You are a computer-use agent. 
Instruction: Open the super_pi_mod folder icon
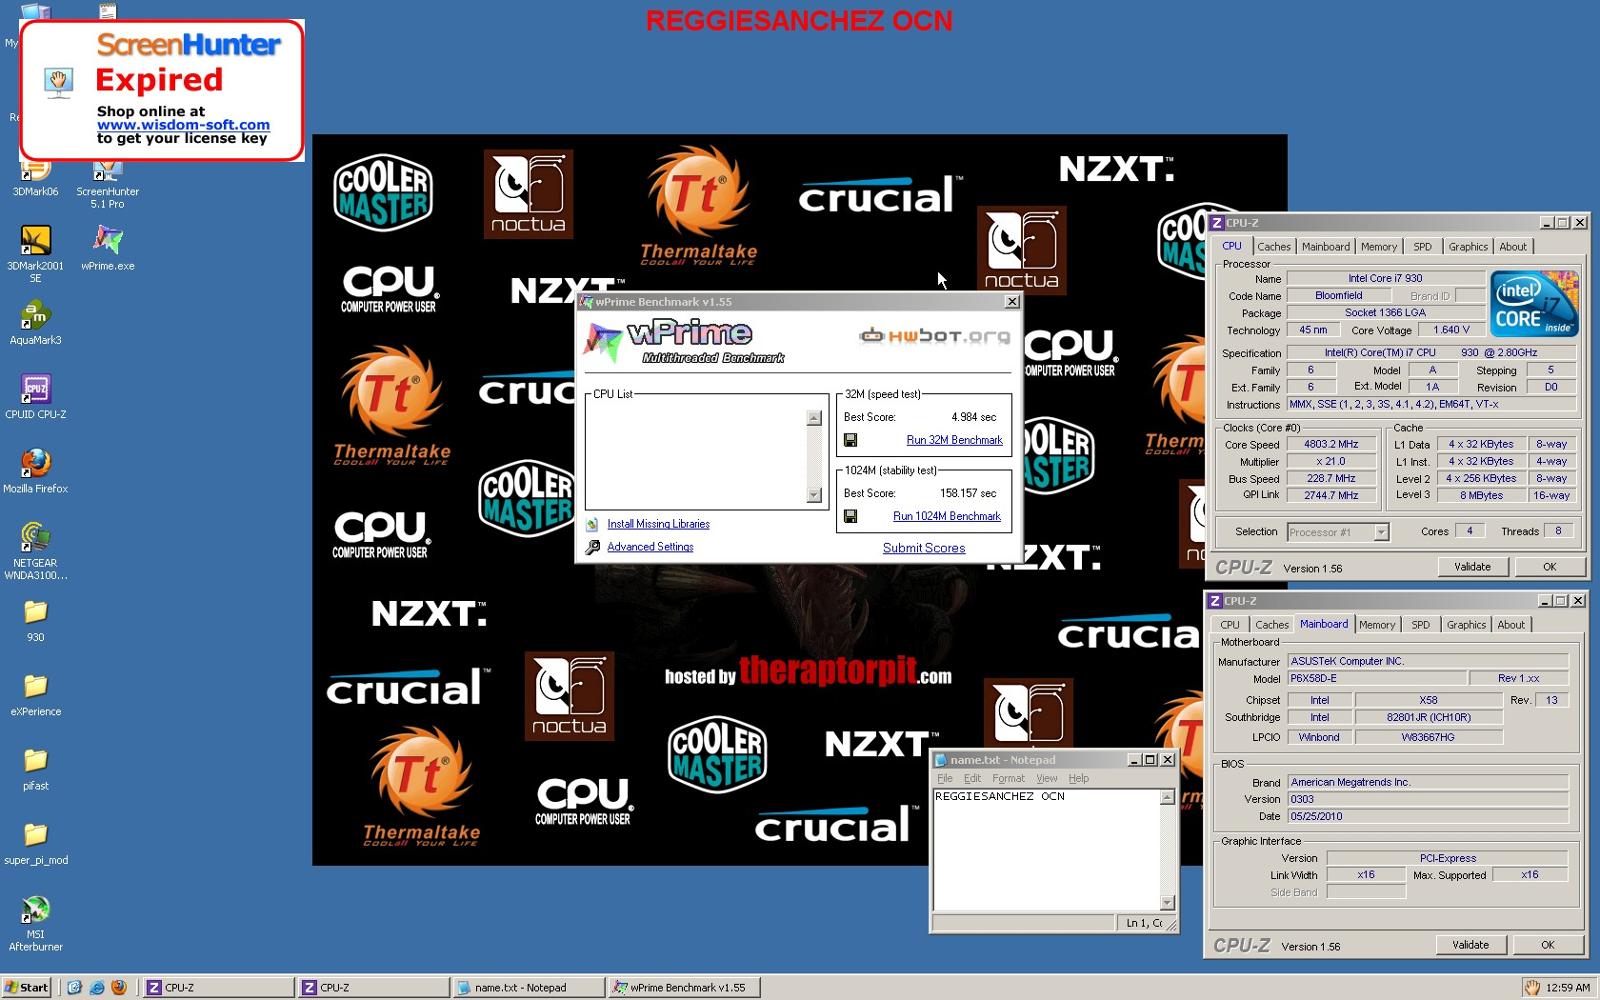point(35,841)
